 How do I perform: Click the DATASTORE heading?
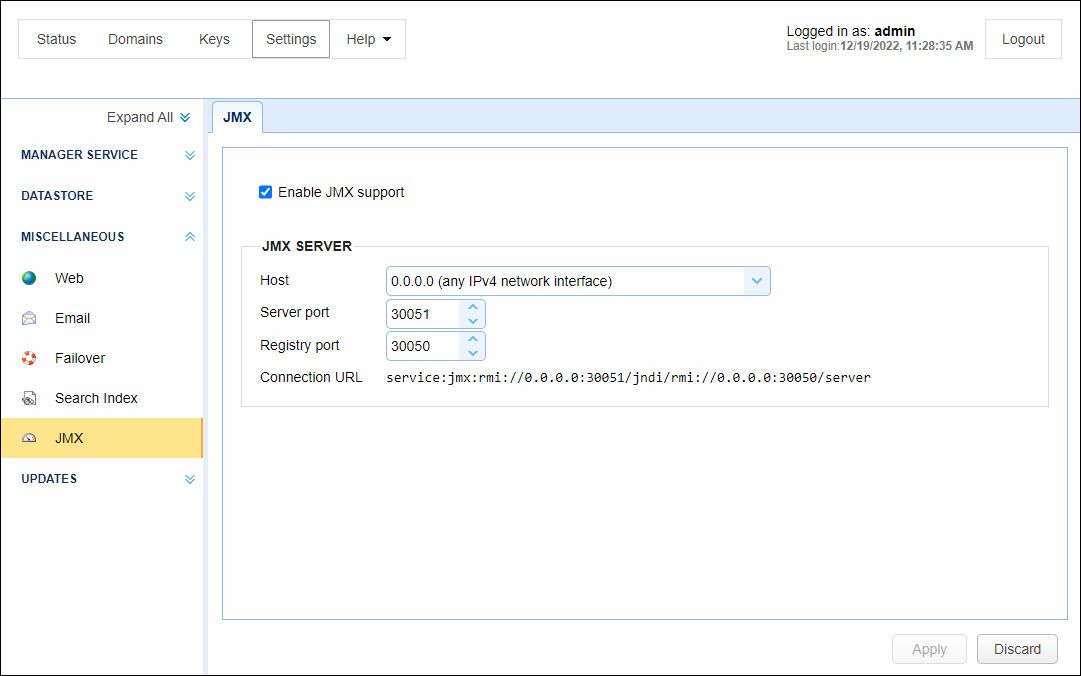click(x=57, y=196)
